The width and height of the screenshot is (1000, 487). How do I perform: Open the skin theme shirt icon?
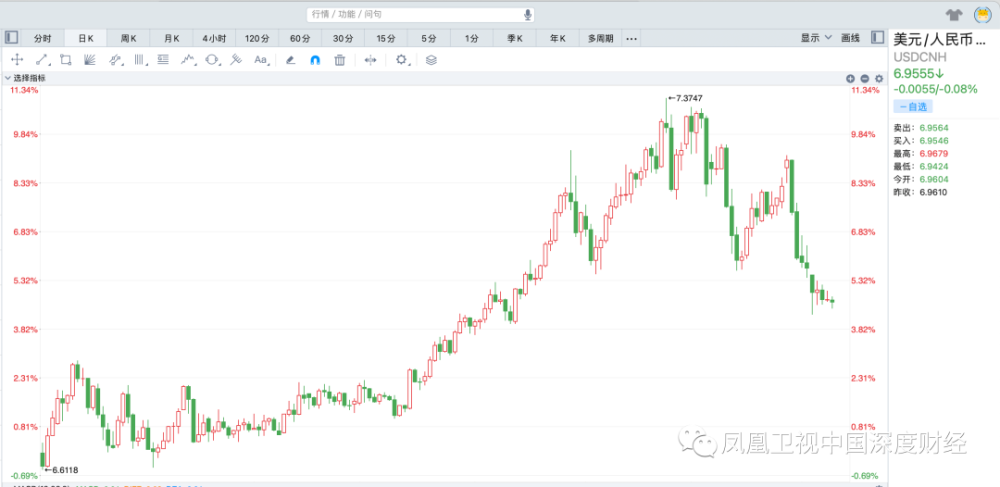(954, 15)
